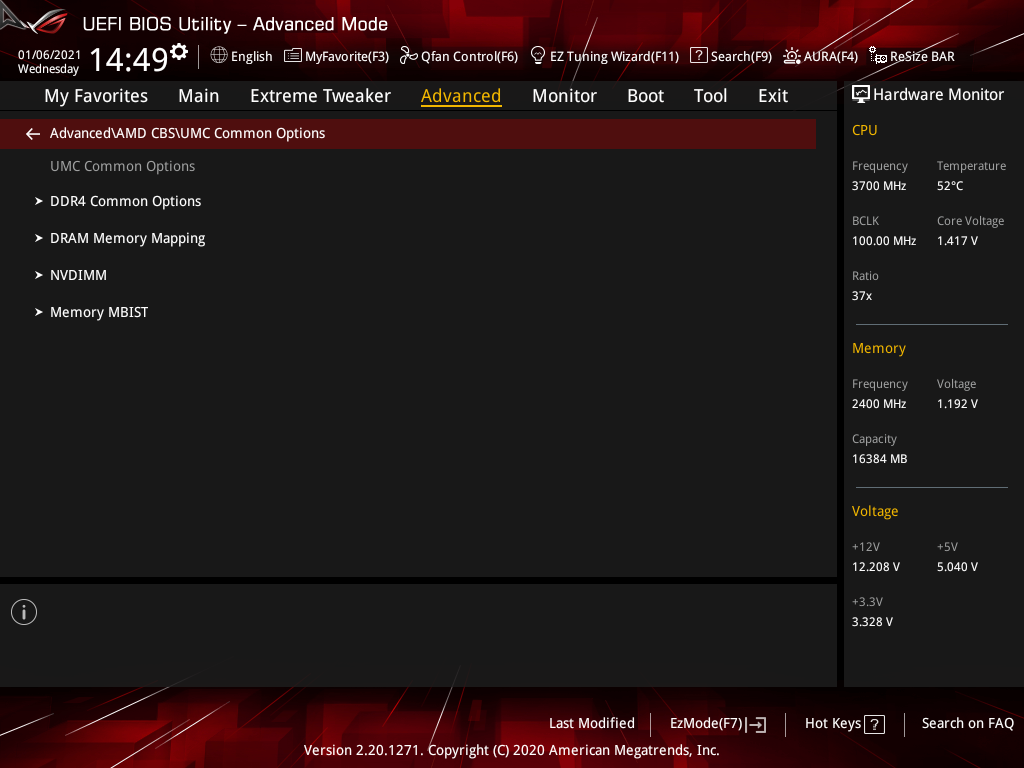Click the Hot Keys question mark box
Image resolution: width=1024 pixels, height=768 pixels.
[x=874, y=724]
